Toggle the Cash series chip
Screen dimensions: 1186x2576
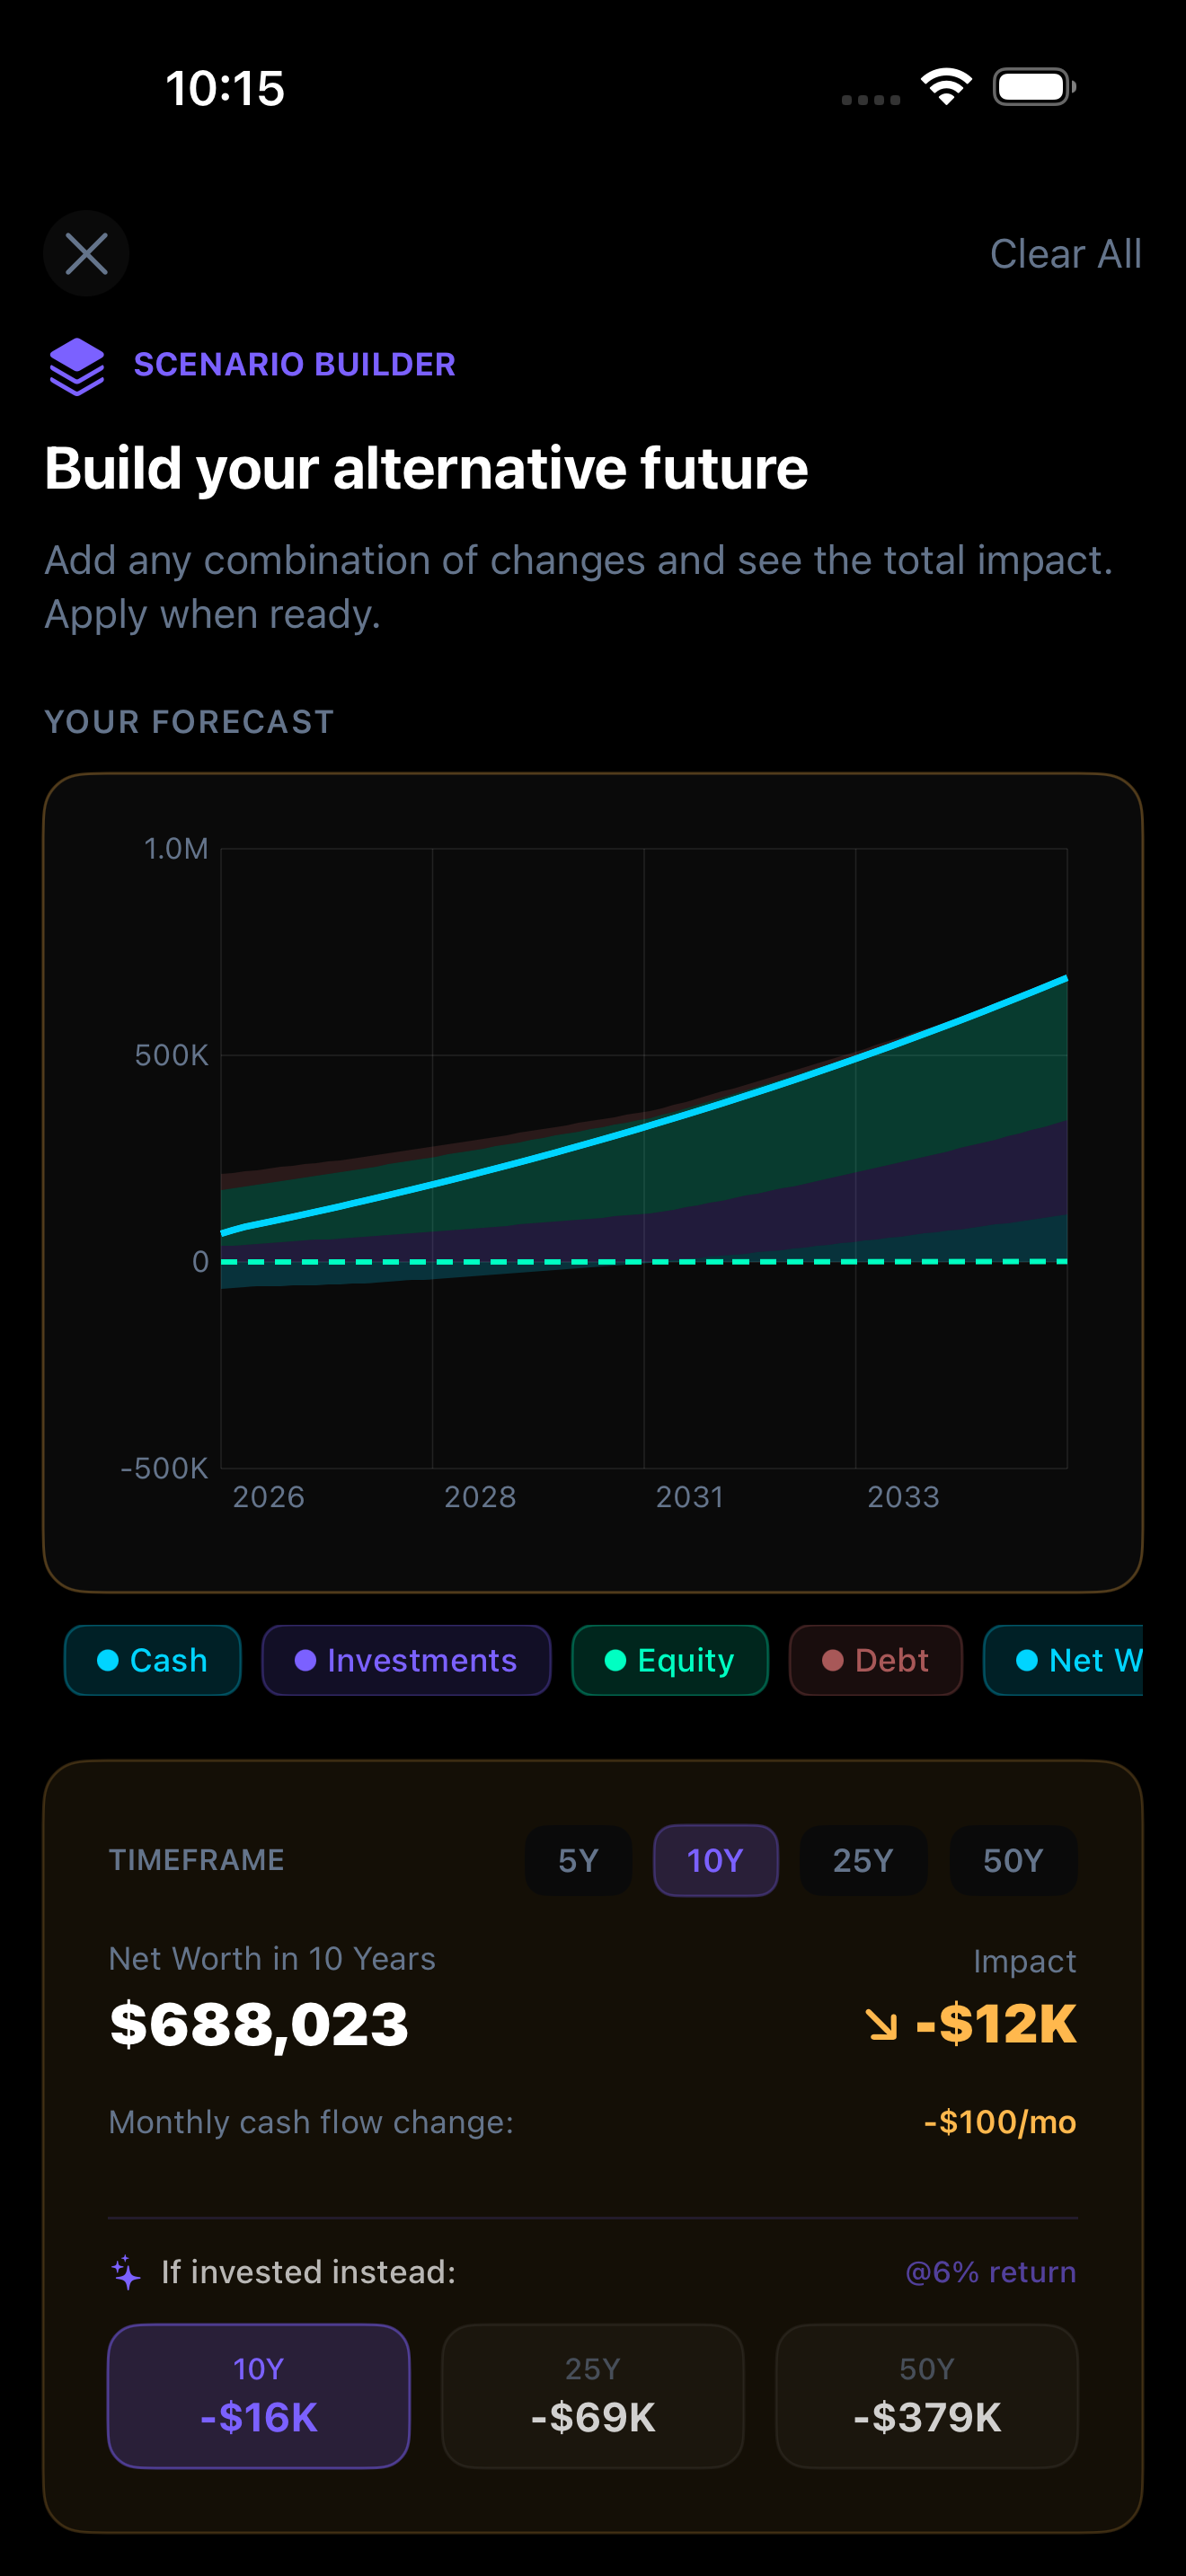[x=152, y=1661]
